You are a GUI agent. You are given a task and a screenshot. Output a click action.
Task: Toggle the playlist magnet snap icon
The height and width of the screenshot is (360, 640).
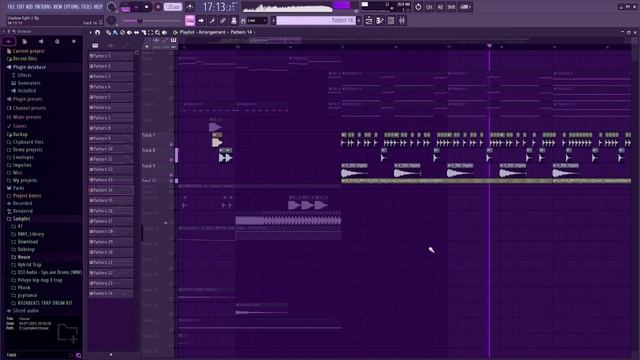[x=98, y=32]
